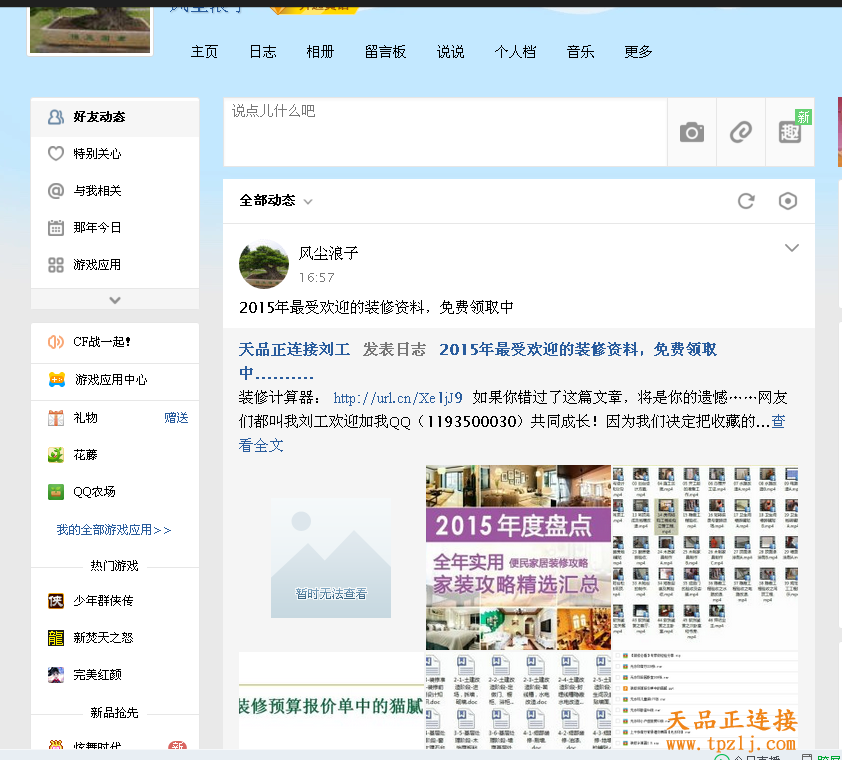Click the 新焚天之怒 game icon
Screen dimensions: 842x760
56,638
